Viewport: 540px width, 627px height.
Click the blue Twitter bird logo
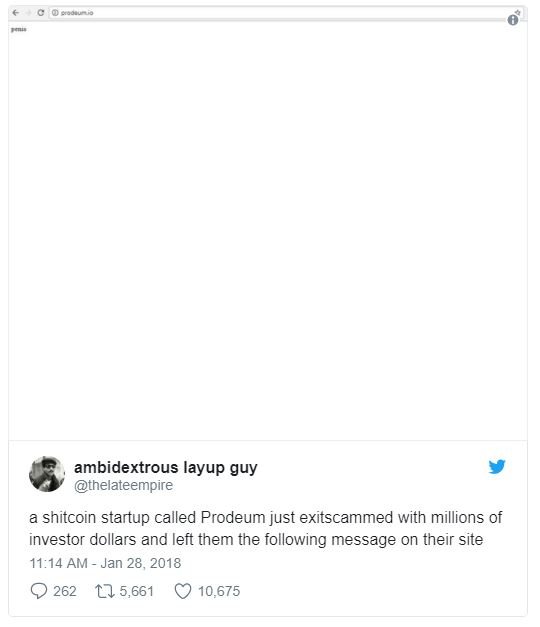(497, 467)
